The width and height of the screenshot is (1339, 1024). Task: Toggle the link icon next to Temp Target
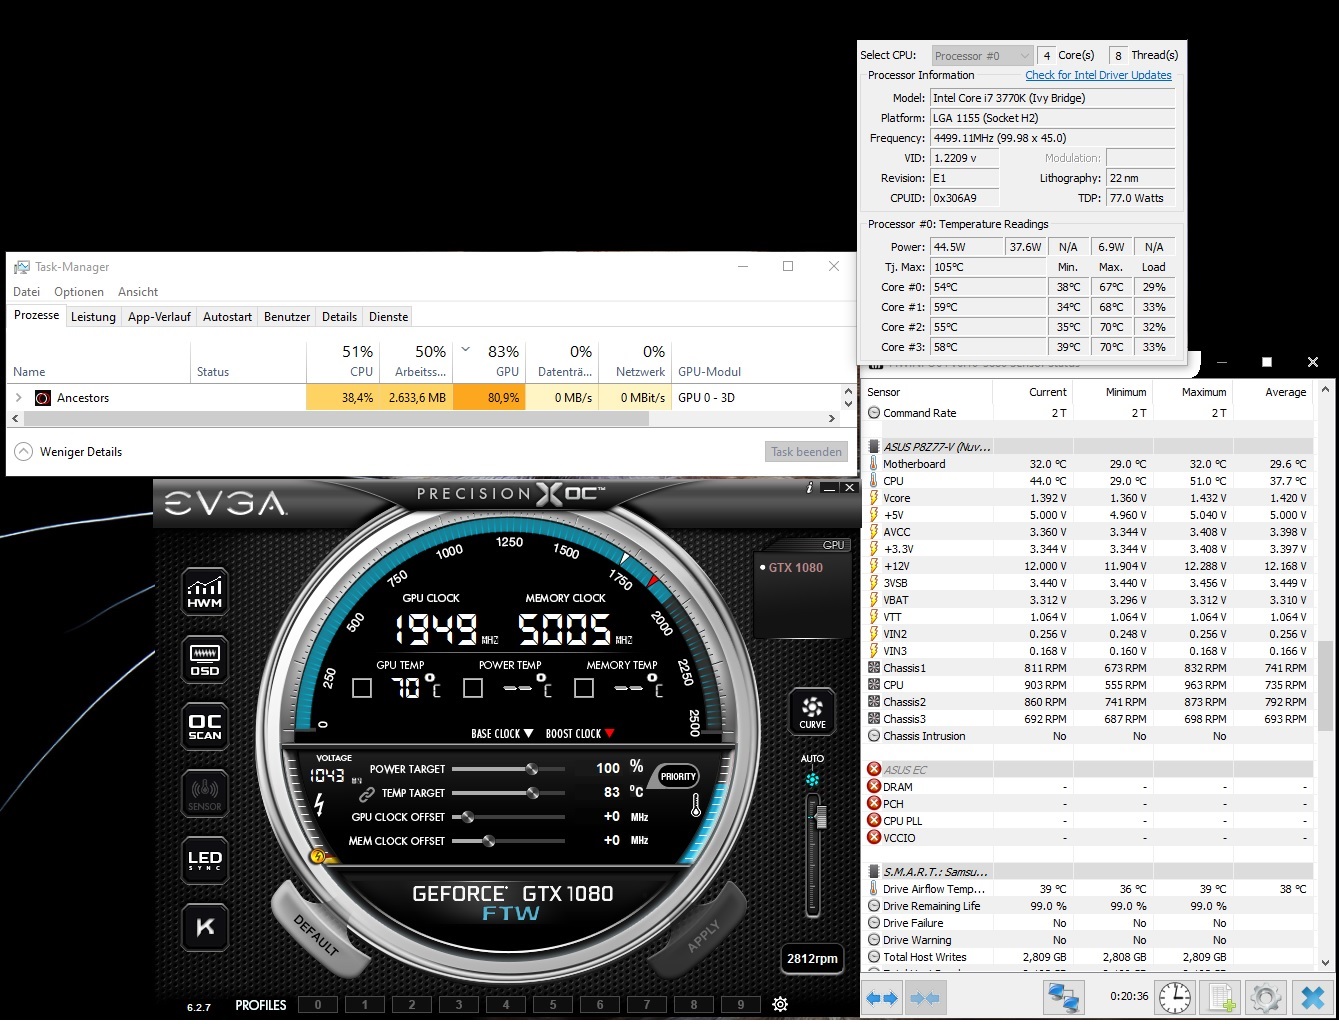point(367,794)
